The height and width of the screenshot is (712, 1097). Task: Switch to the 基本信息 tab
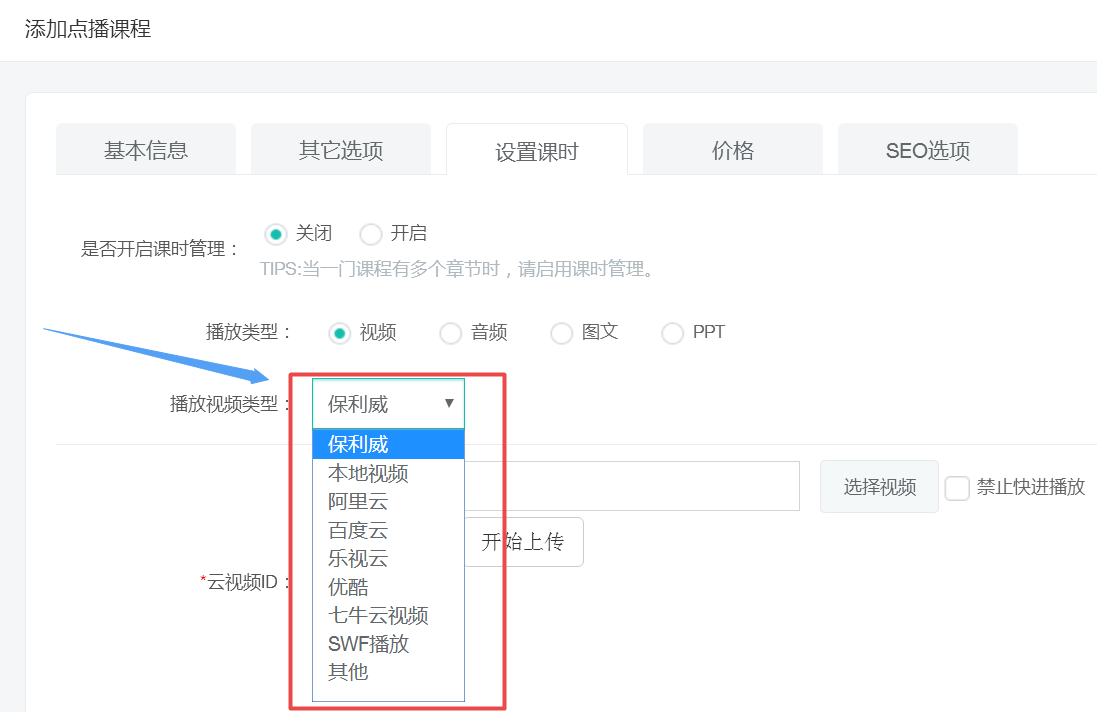coord(146,151)
